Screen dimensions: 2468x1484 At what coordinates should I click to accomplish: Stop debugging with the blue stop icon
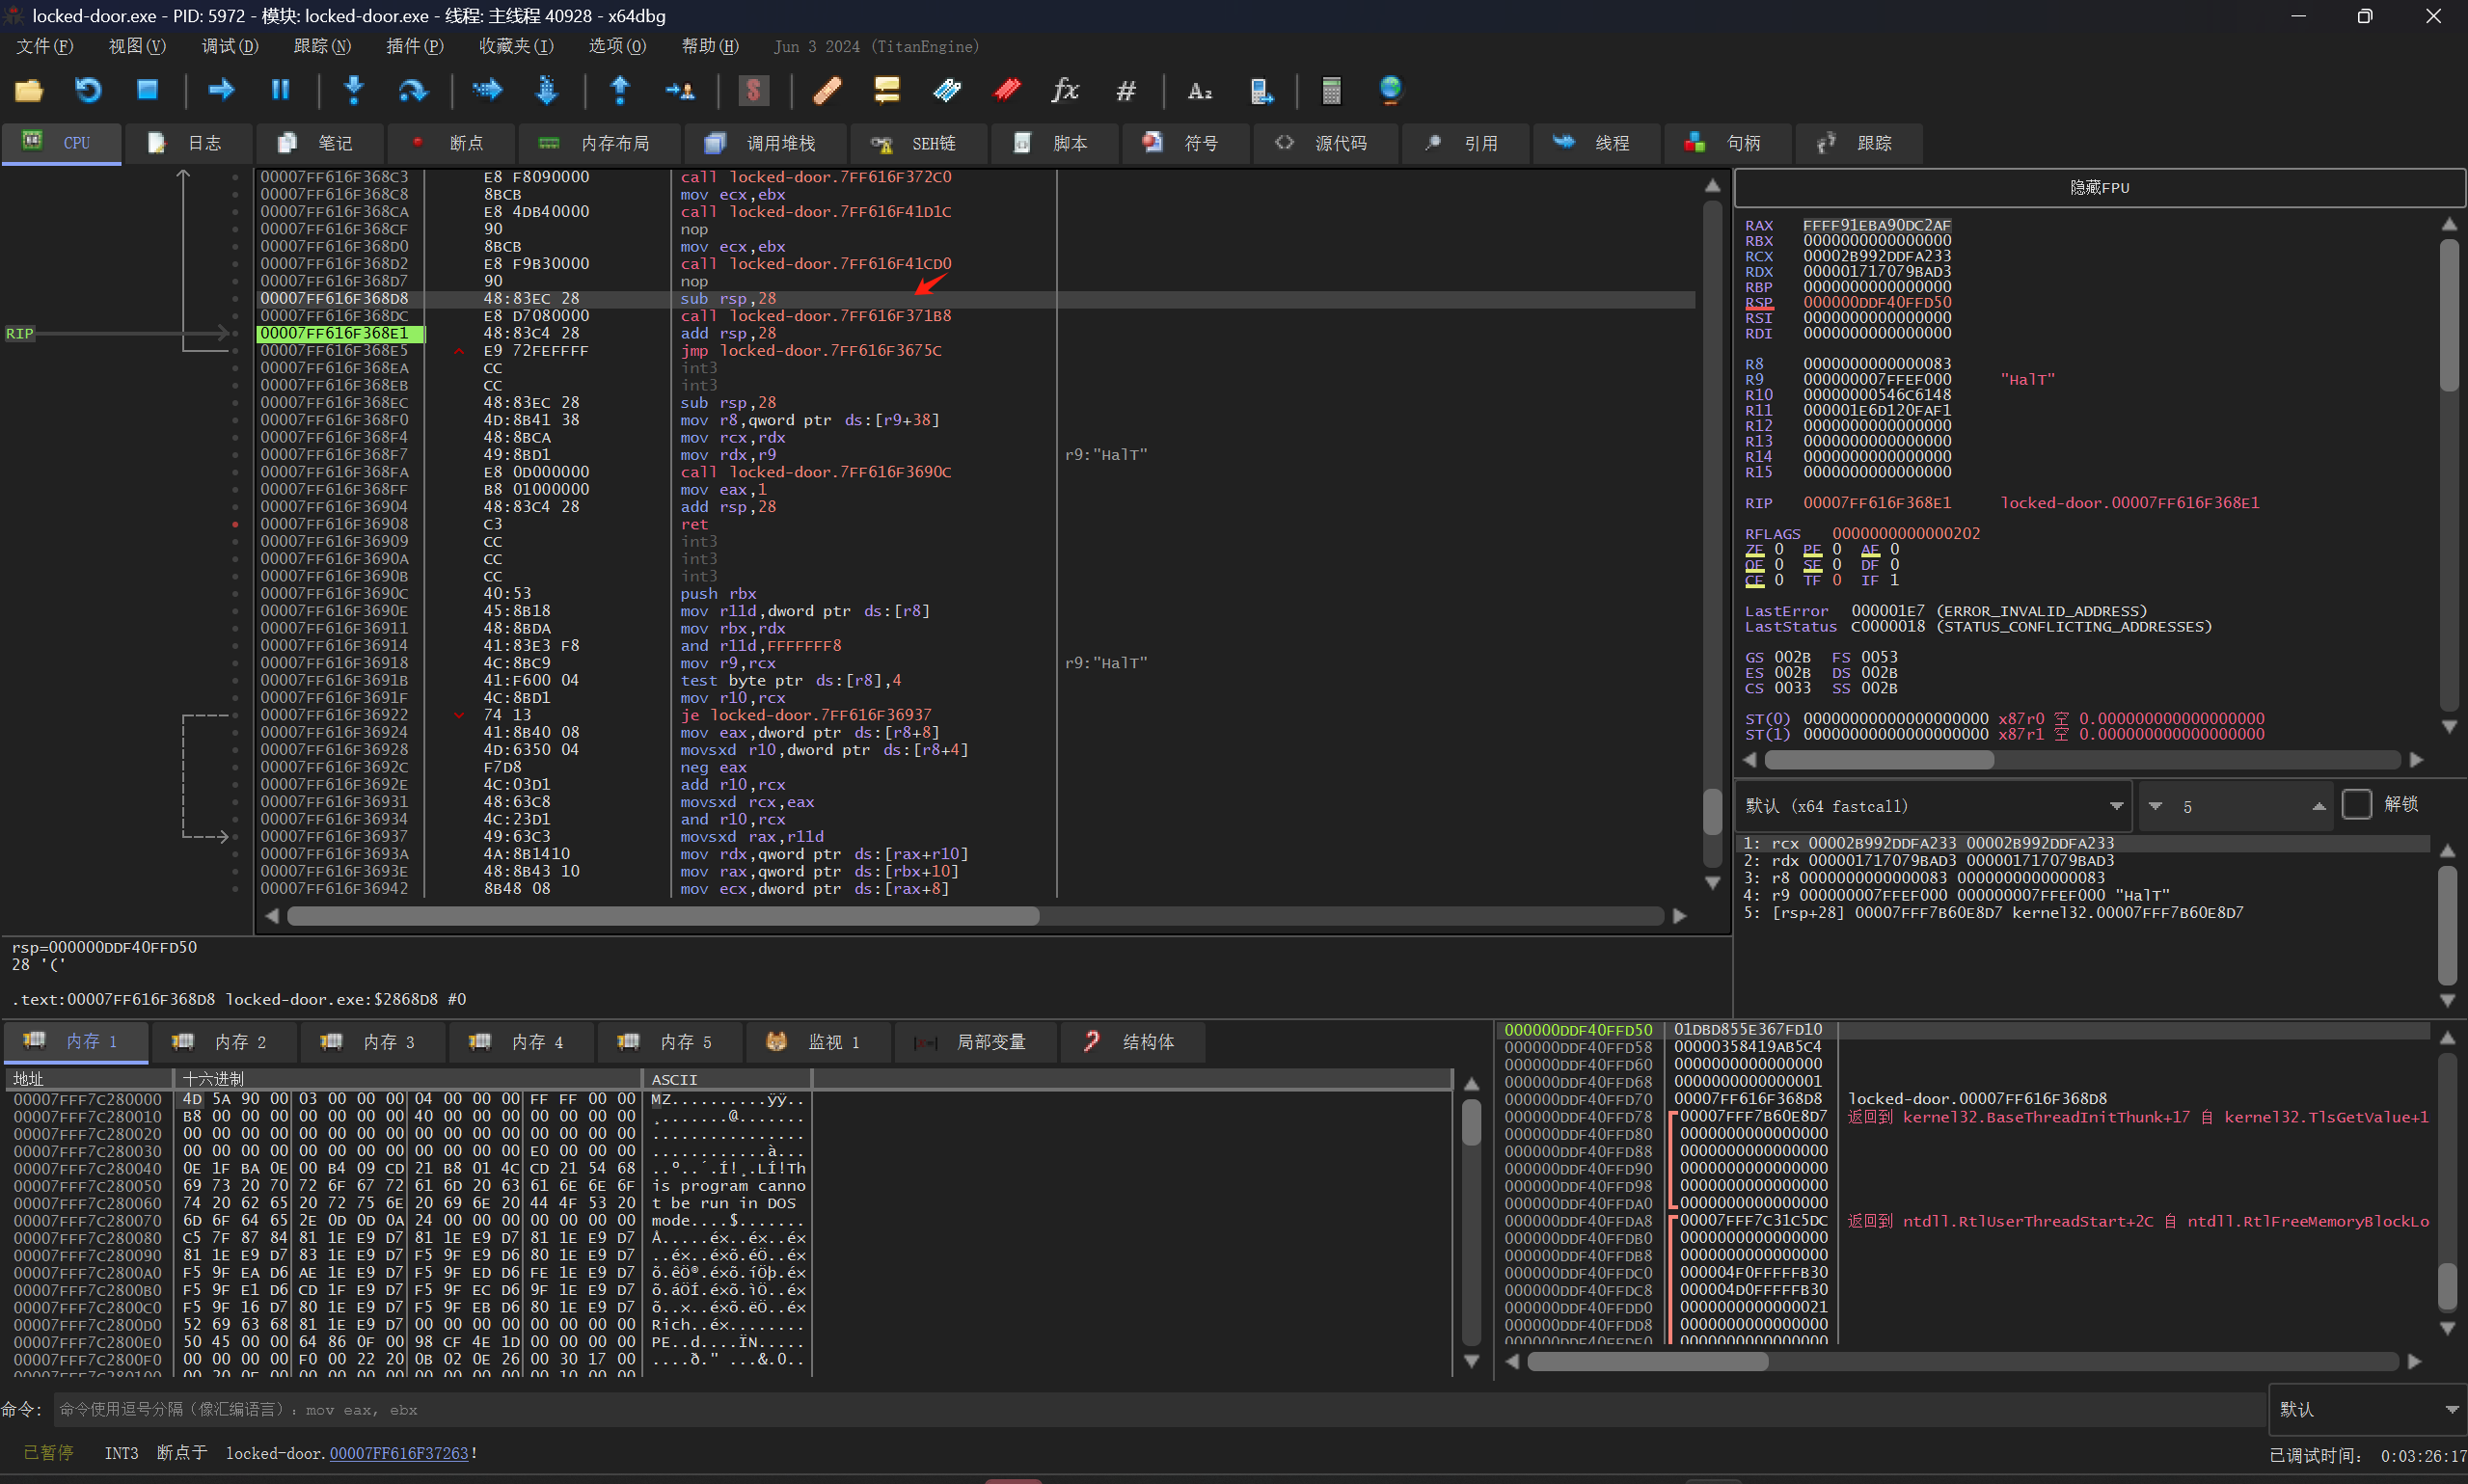point(147,91)
